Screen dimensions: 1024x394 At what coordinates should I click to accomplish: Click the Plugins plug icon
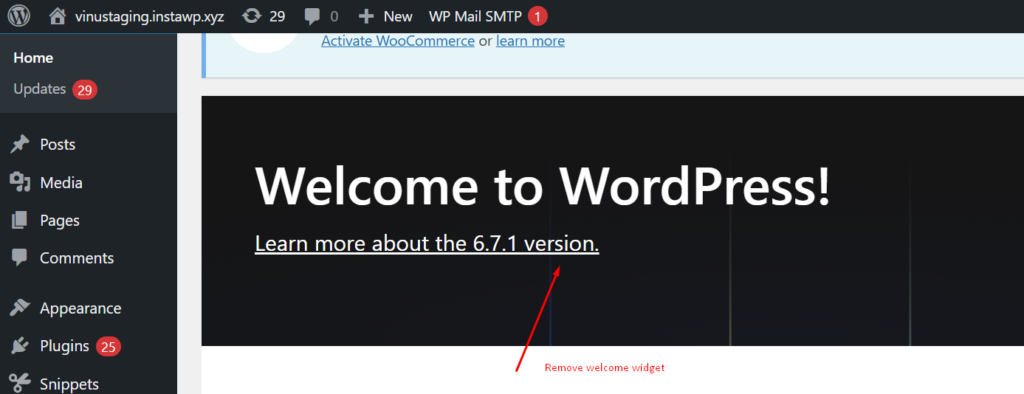[20, 346]
